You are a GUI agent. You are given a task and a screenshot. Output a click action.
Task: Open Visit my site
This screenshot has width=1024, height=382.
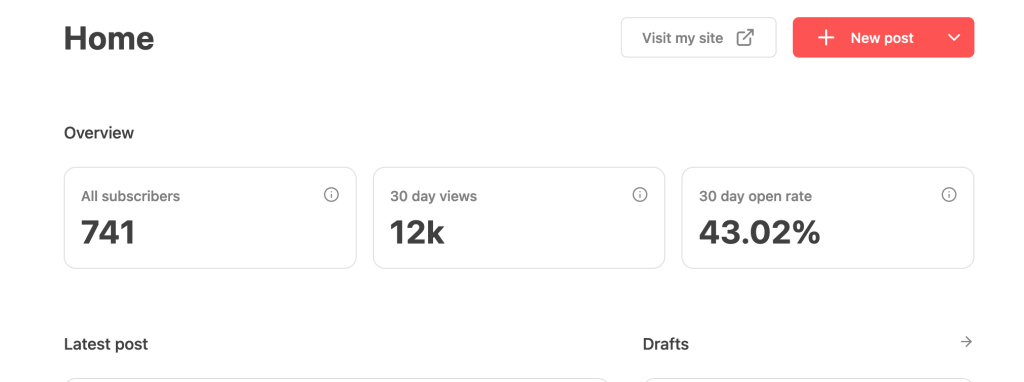point(698,37)
